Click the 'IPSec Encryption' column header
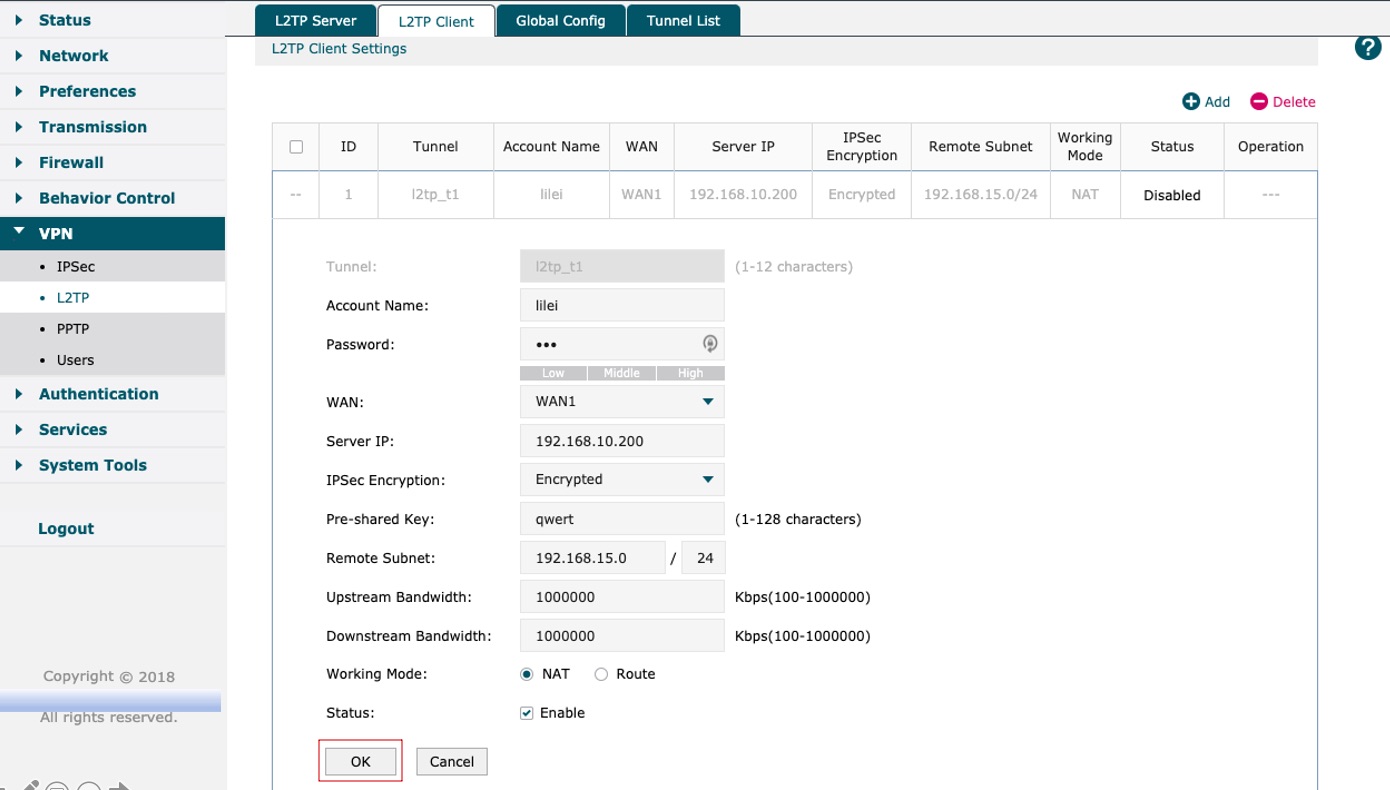The image size is (1390, 790). 862,147
